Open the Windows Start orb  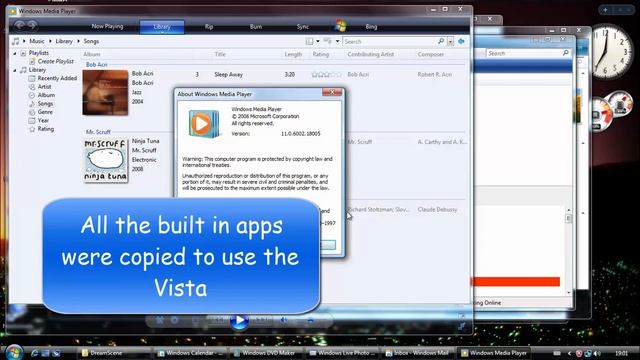(x=14, y=352)
